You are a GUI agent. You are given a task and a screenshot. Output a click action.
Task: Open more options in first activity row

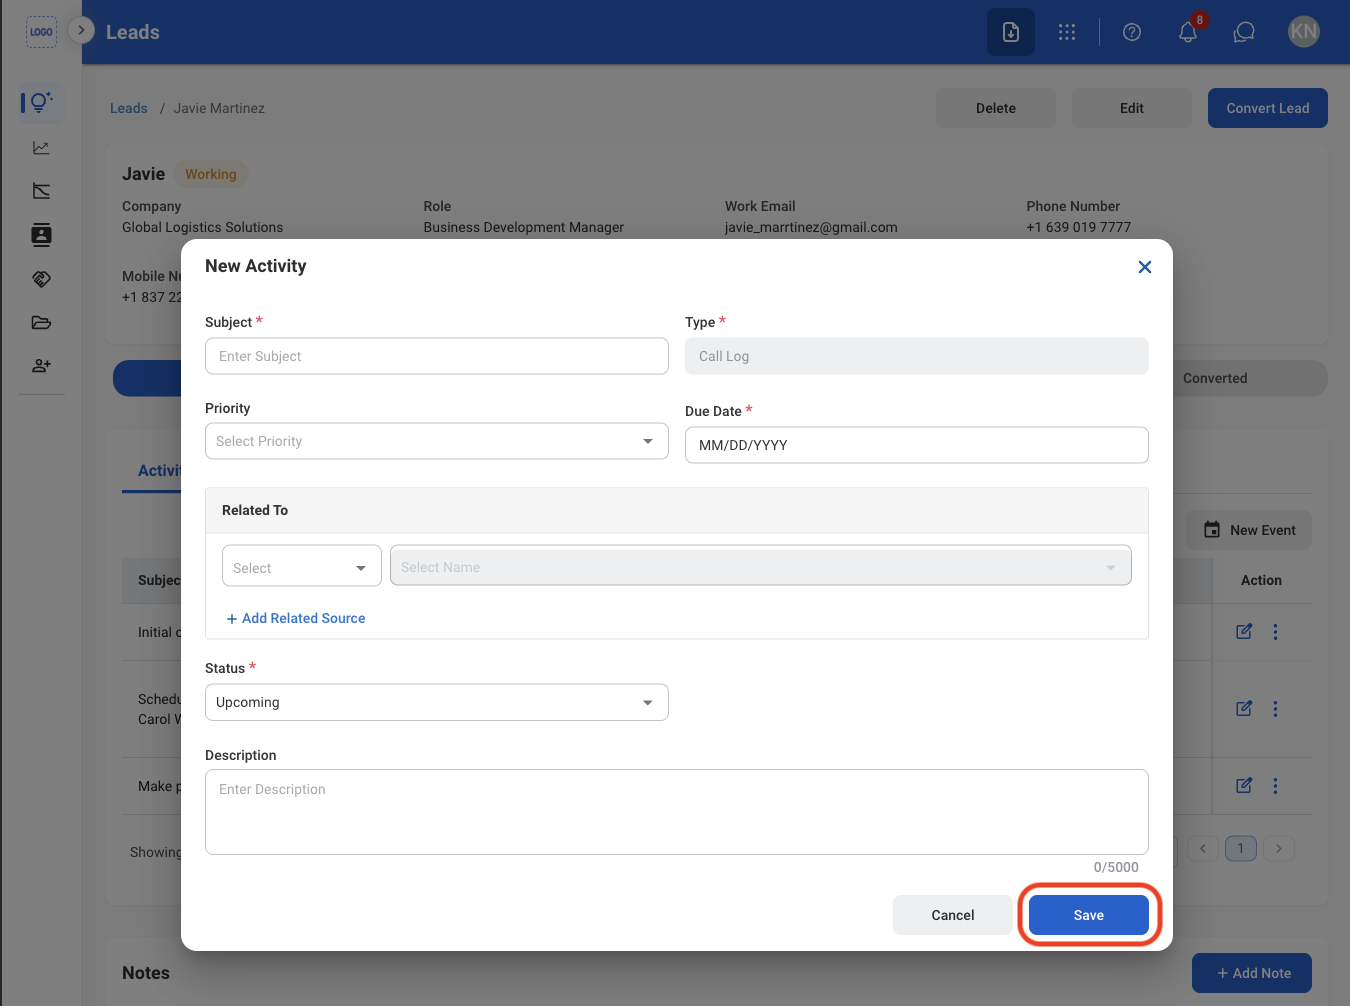point(1275,632)
